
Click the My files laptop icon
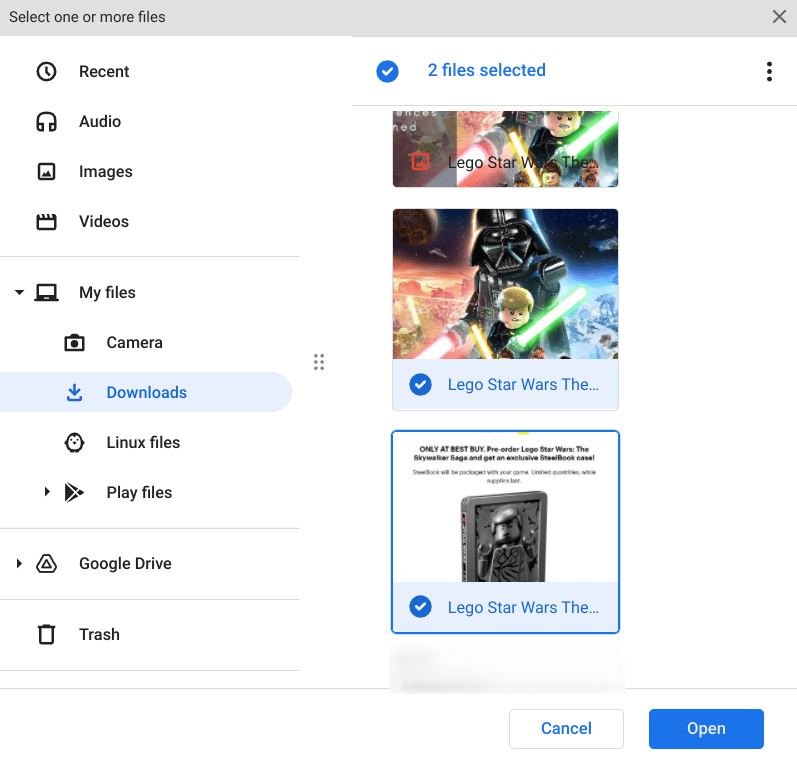click(x=46, y=293)
